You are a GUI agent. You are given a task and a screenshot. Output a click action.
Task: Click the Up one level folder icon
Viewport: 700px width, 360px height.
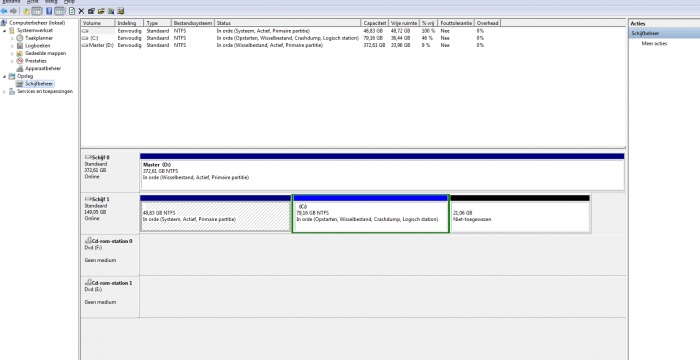point(27,11)
